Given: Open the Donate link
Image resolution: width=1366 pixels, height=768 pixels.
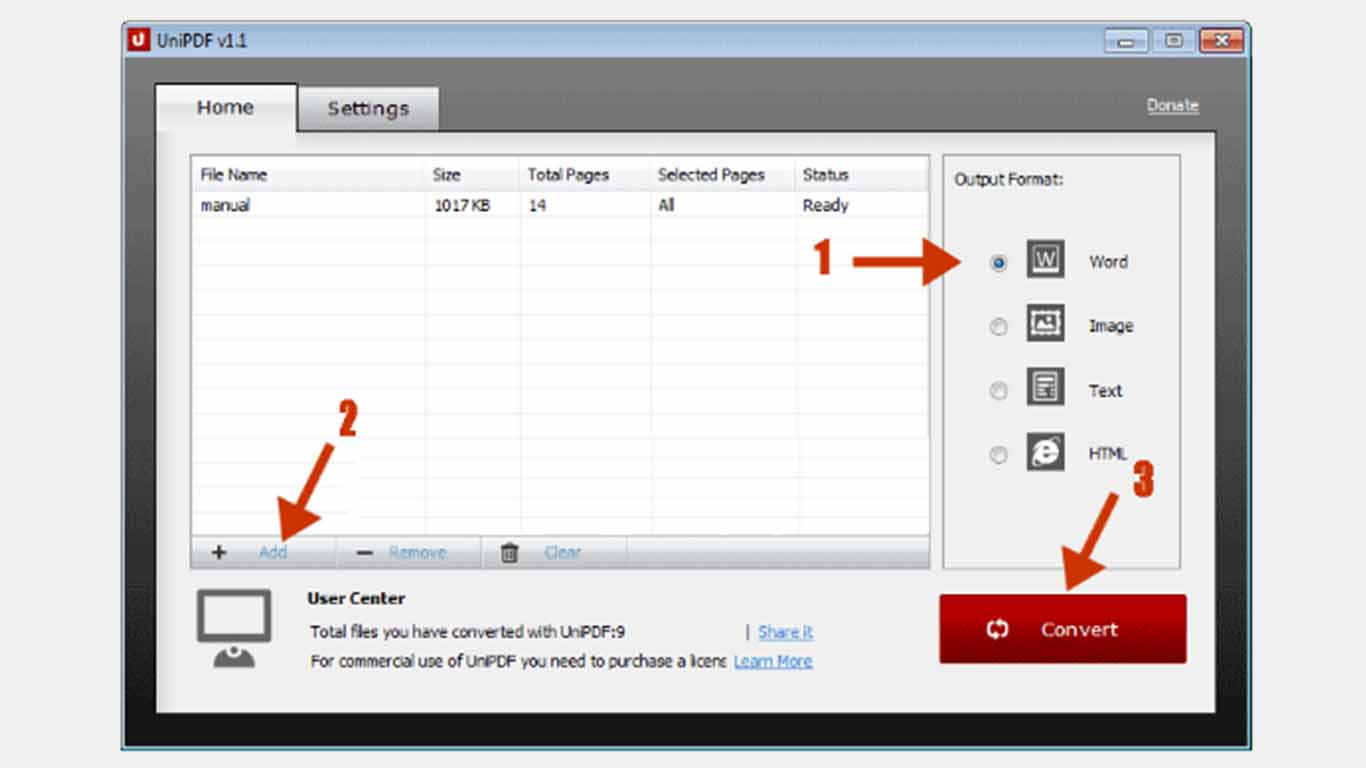Looking at the screenshot, I should pyautogui.click(x=1172, y=105).
